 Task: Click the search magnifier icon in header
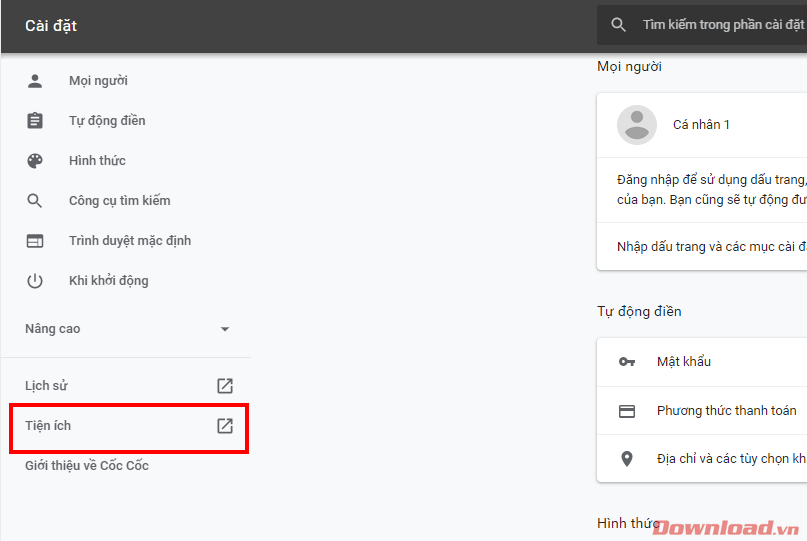pyautogui.click(x=618, y=25)
